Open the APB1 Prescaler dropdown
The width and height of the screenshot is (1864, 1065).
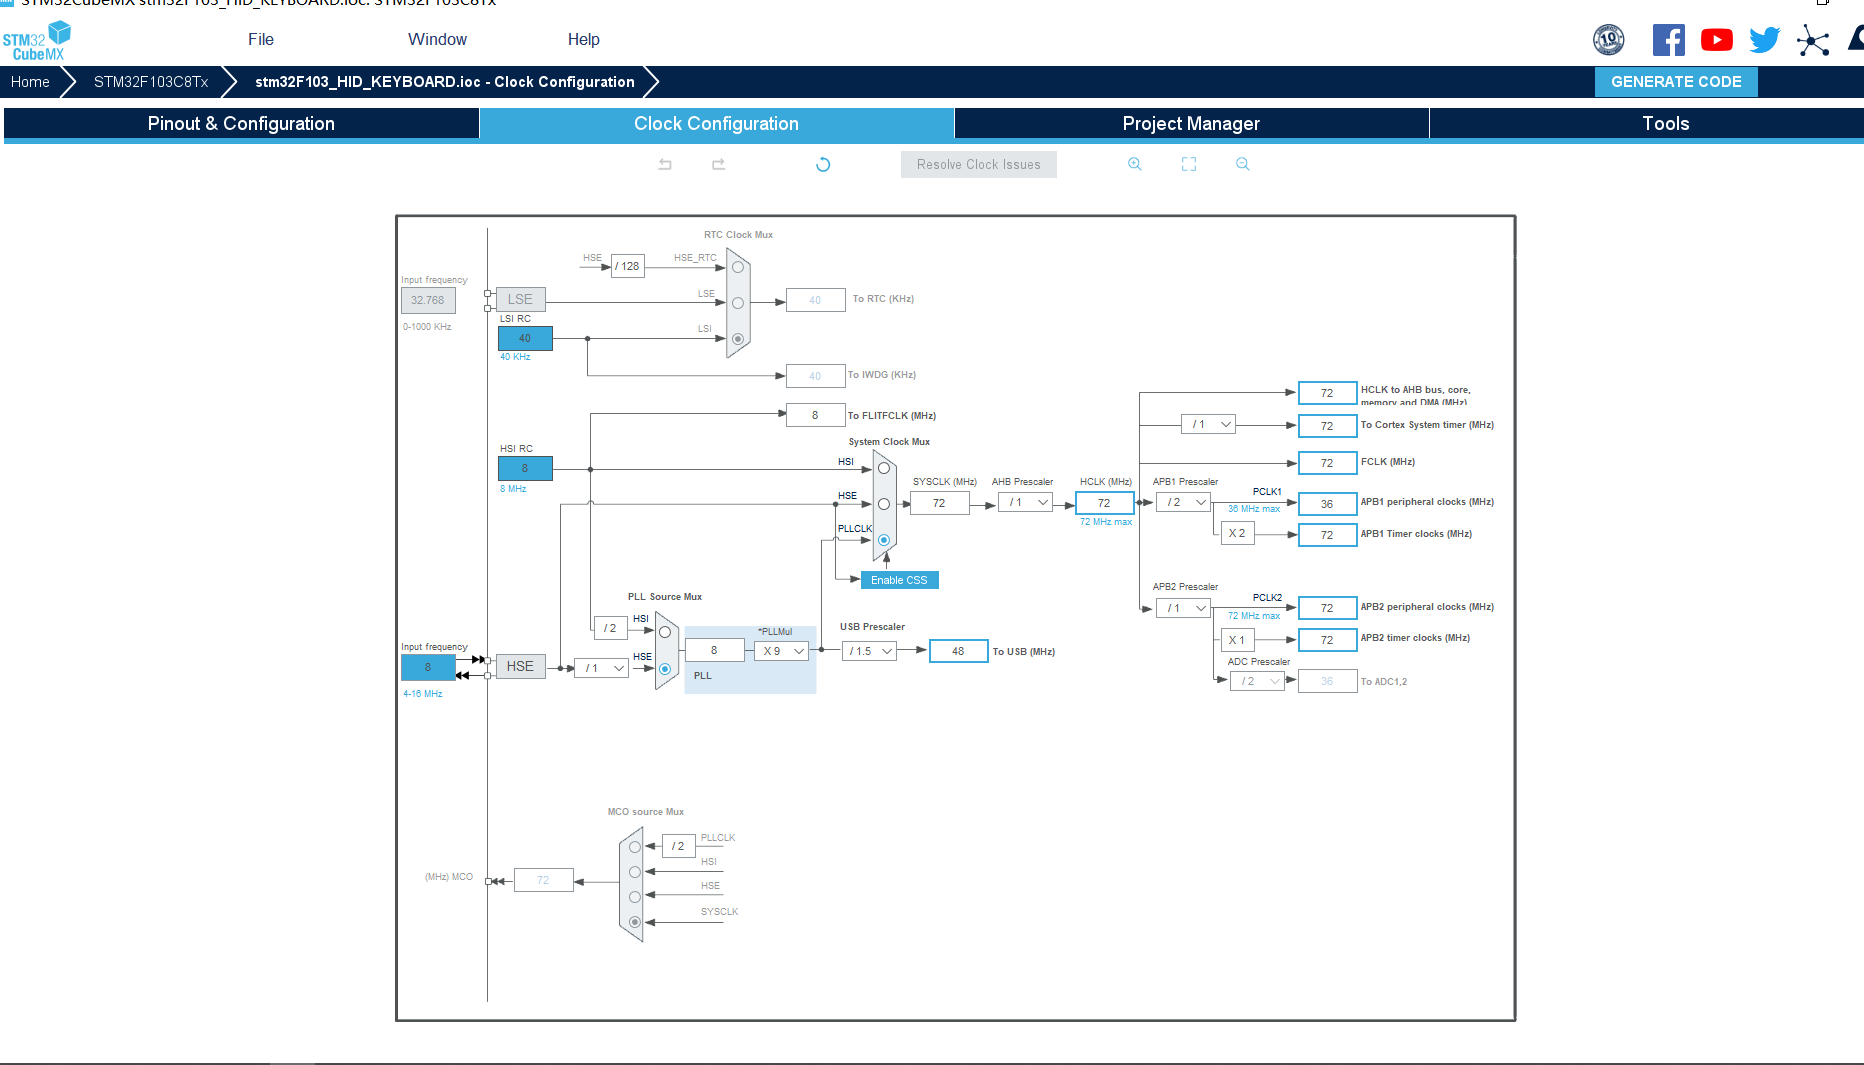click(x=1184, y=503)
